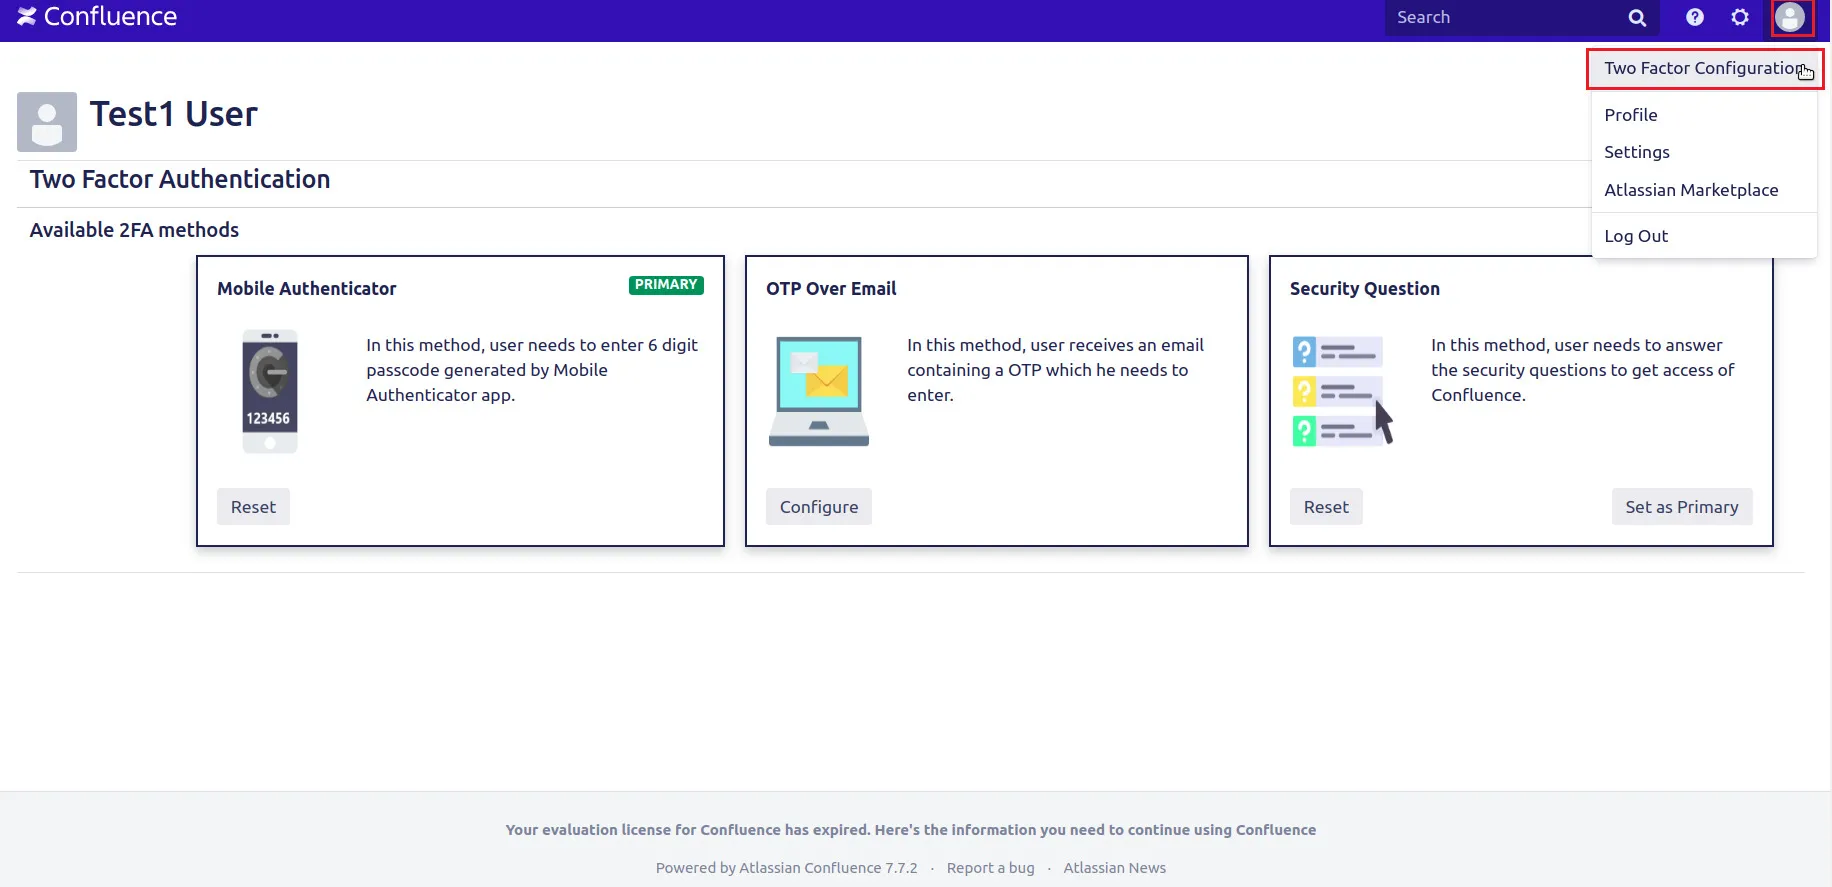
Task: Click the search magnifier icon
Action: [x=1637, y=18]
